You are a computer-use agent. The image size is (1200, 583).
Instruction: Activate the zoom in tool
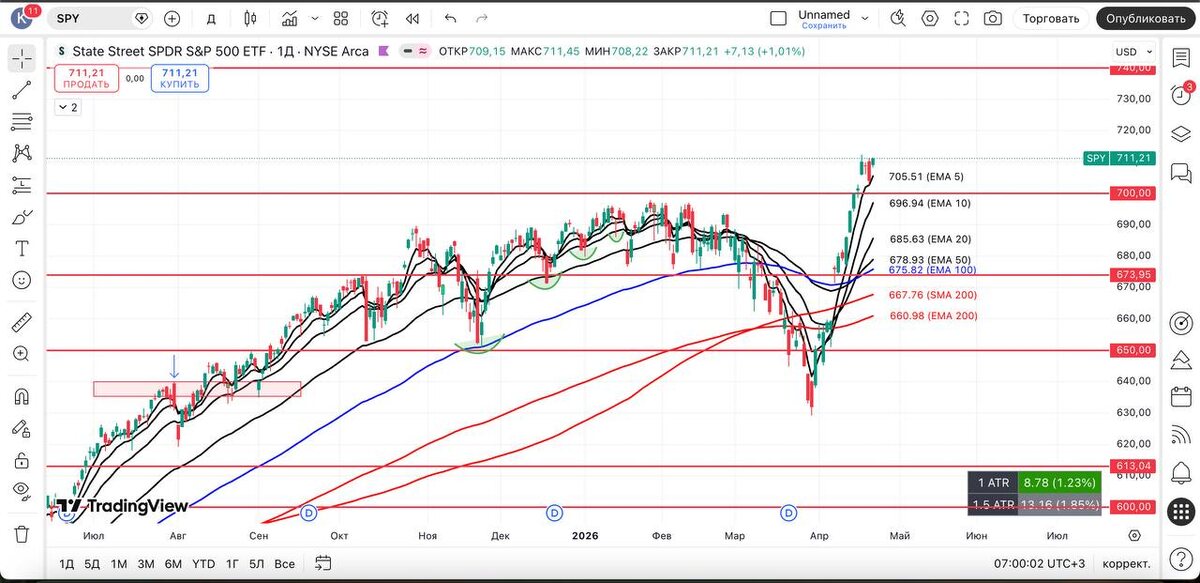(x=21, y=354)
